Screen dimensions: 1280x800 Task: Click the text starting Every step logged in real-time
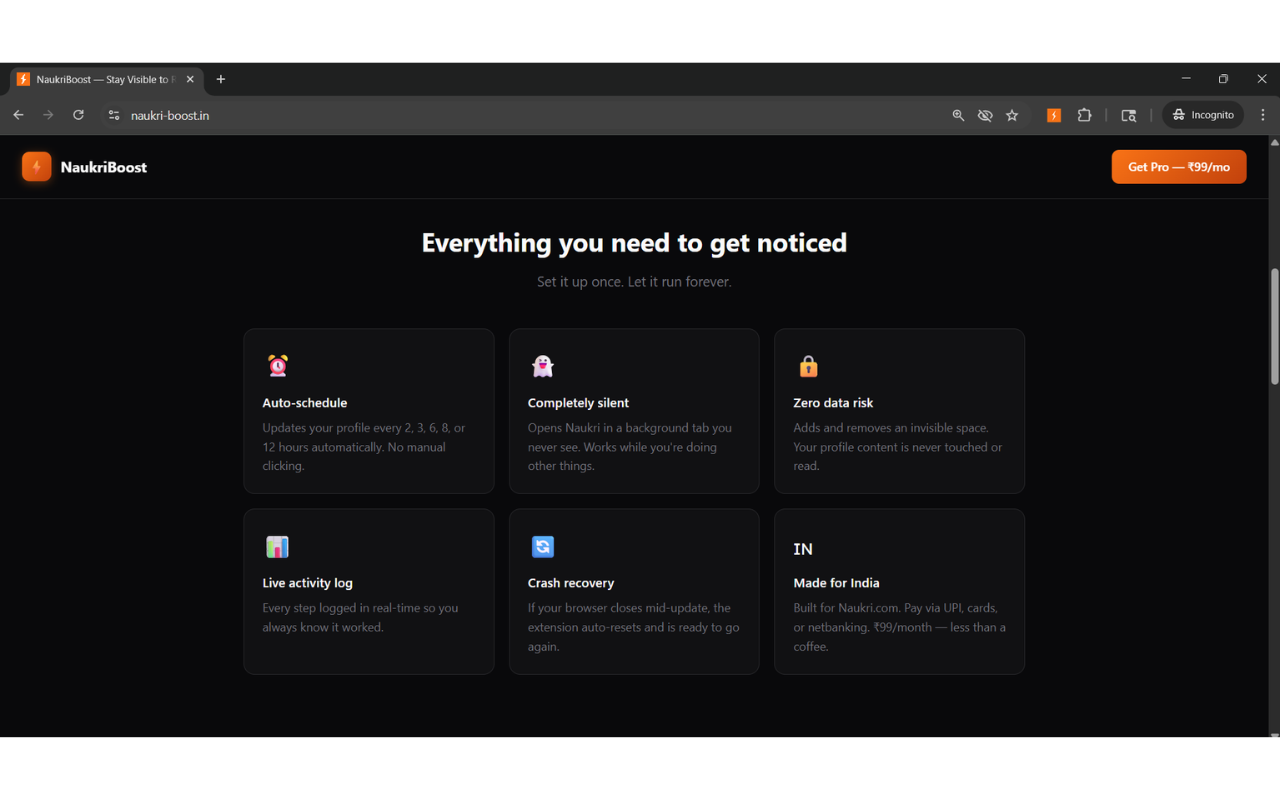pyautogui.click(x=360, y=618)
